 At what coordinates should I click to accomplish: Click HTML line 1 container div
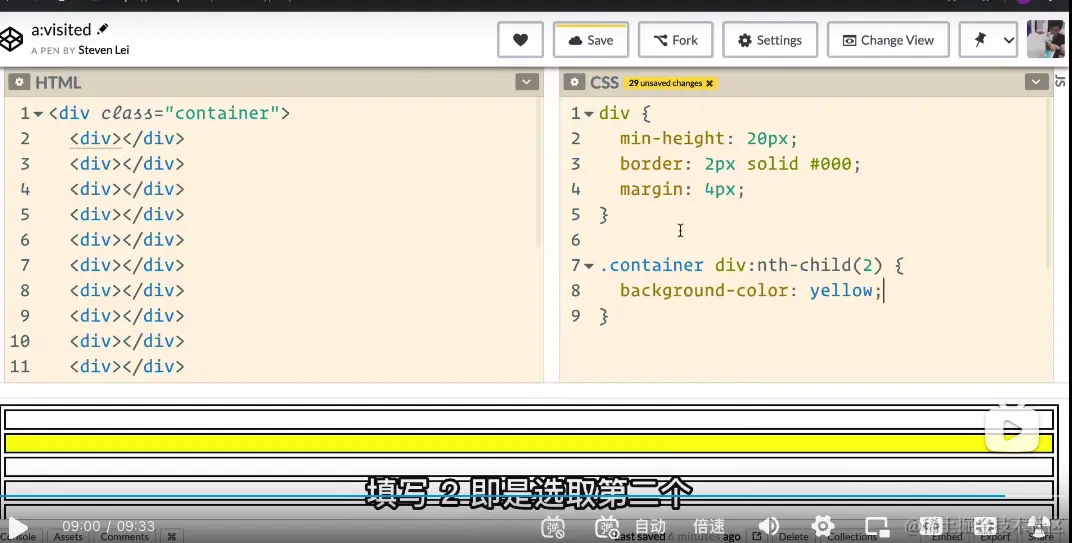pyautogui.click(x=170, y=113)
